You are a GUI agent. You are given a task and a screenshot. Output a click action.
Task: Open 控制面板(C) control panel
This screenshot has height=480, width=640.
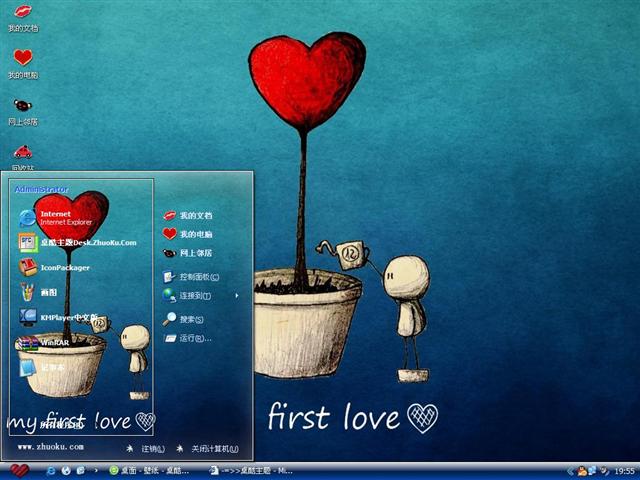(191, 277)
